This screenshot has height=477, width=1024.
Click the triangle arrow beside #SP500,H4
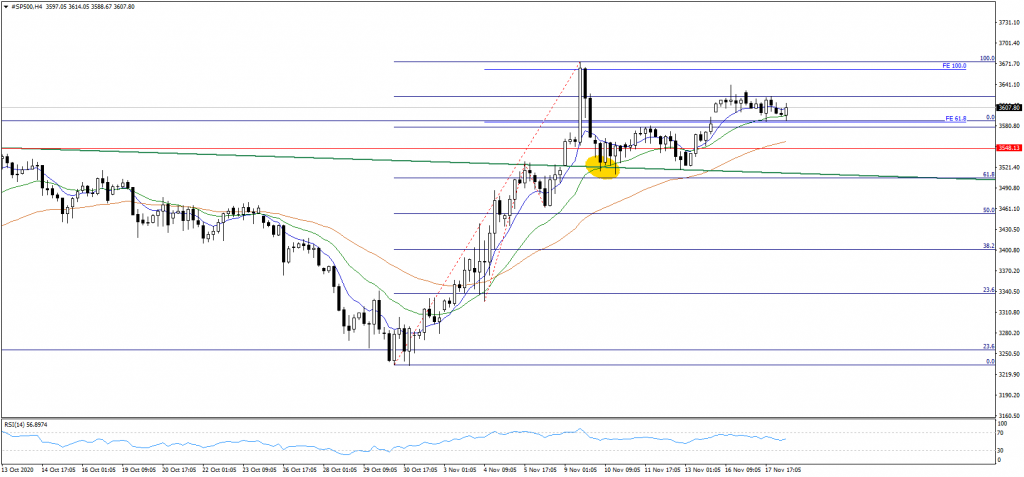(x=6, y=6)
